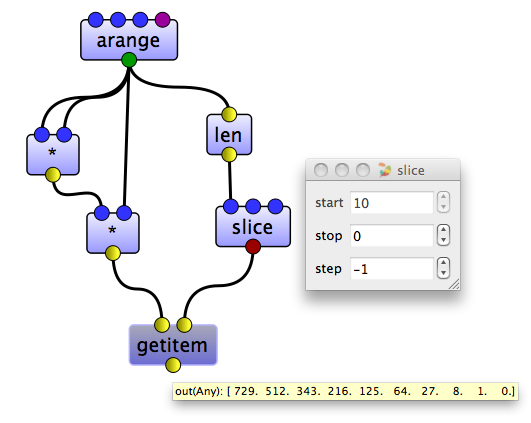Click the step value field showing -1
The height and width of the screenshot is (423, 531).
coord(392,269)
